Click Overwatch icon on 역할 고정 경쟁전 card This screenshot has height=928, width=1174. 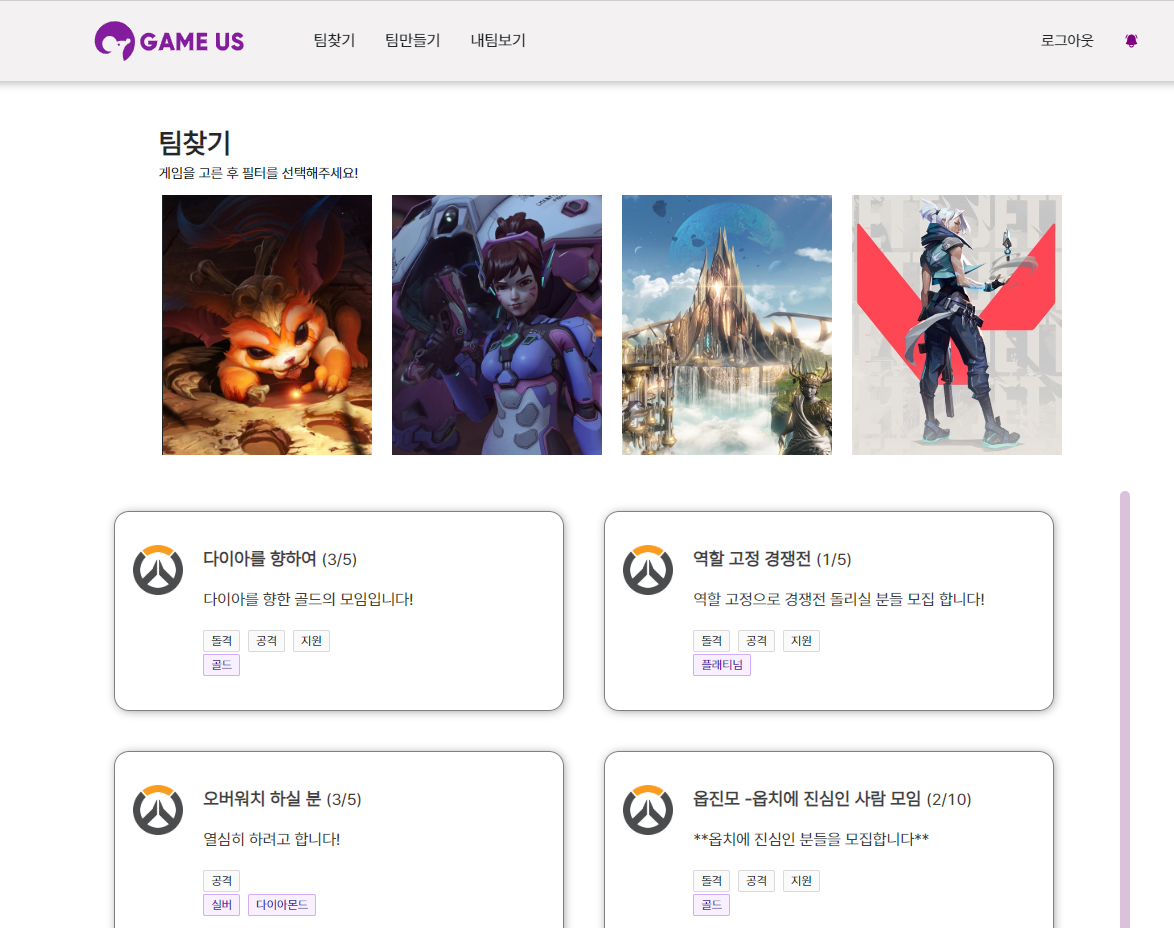click(x=648, y=570)
